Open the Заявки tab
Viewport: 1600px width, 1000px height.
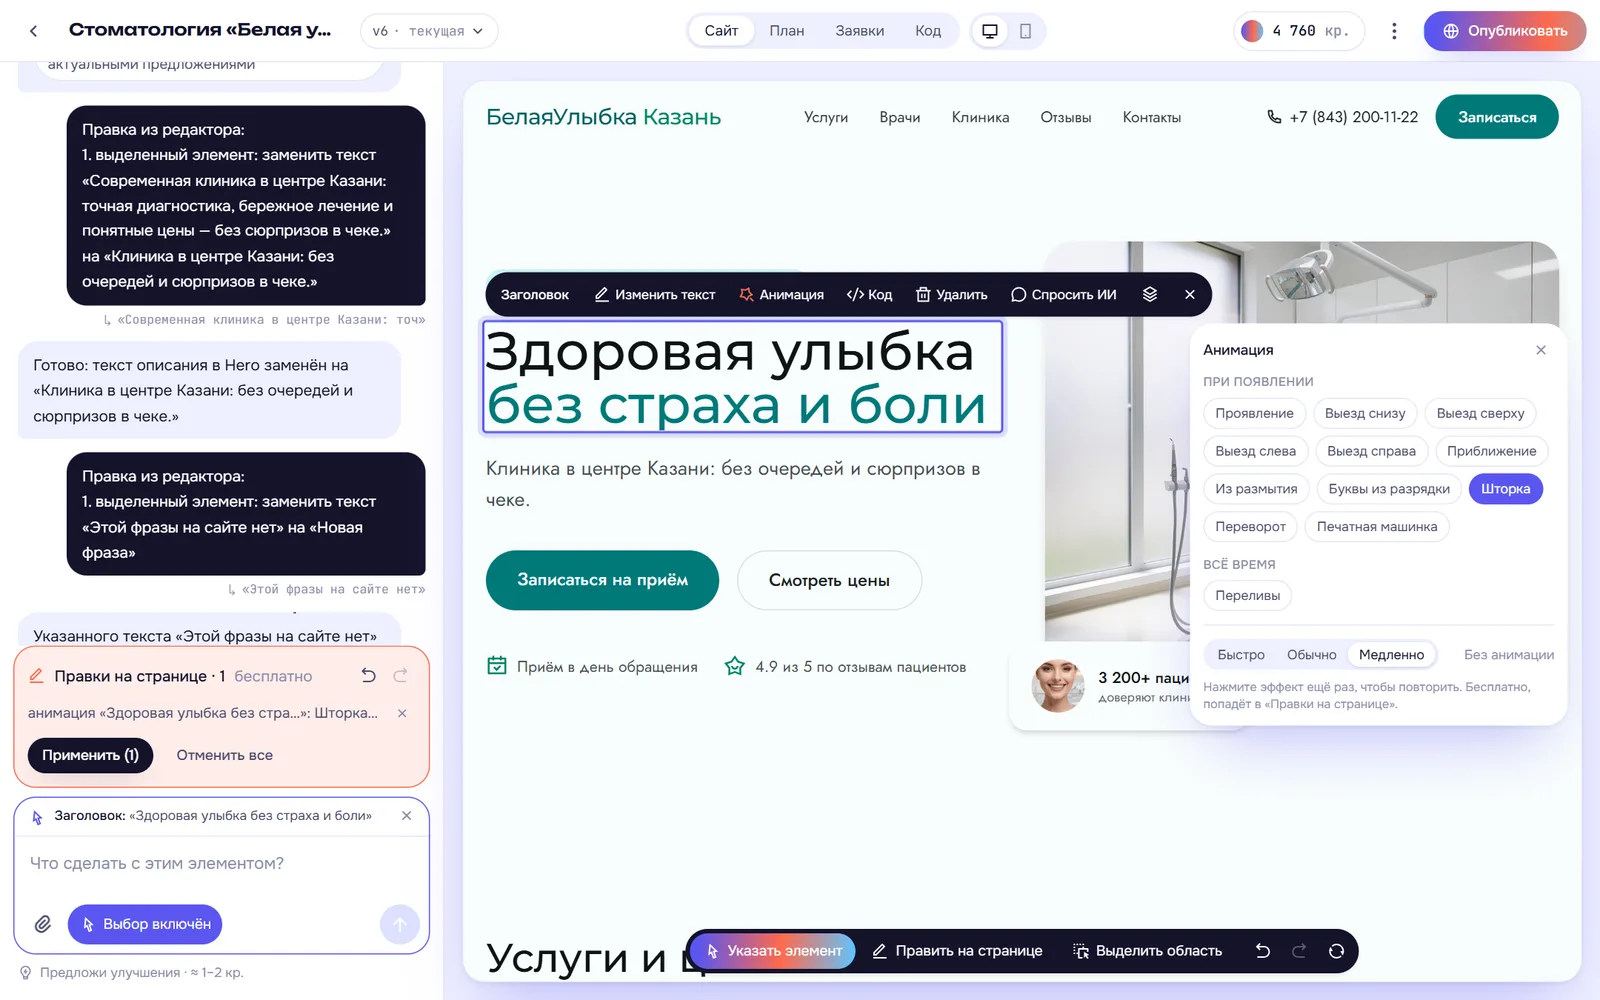coord(860,31)
